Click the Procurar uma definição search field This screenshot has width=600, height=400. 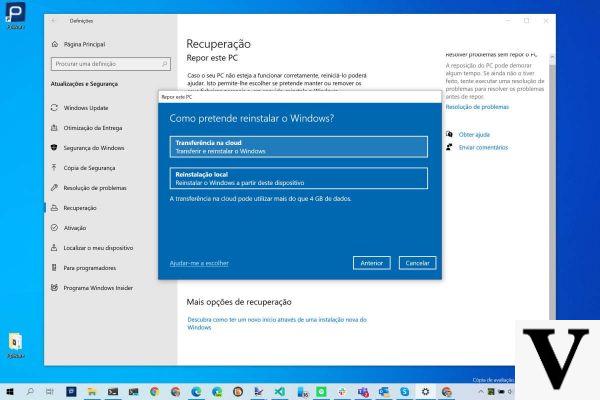tap(111, 64)
